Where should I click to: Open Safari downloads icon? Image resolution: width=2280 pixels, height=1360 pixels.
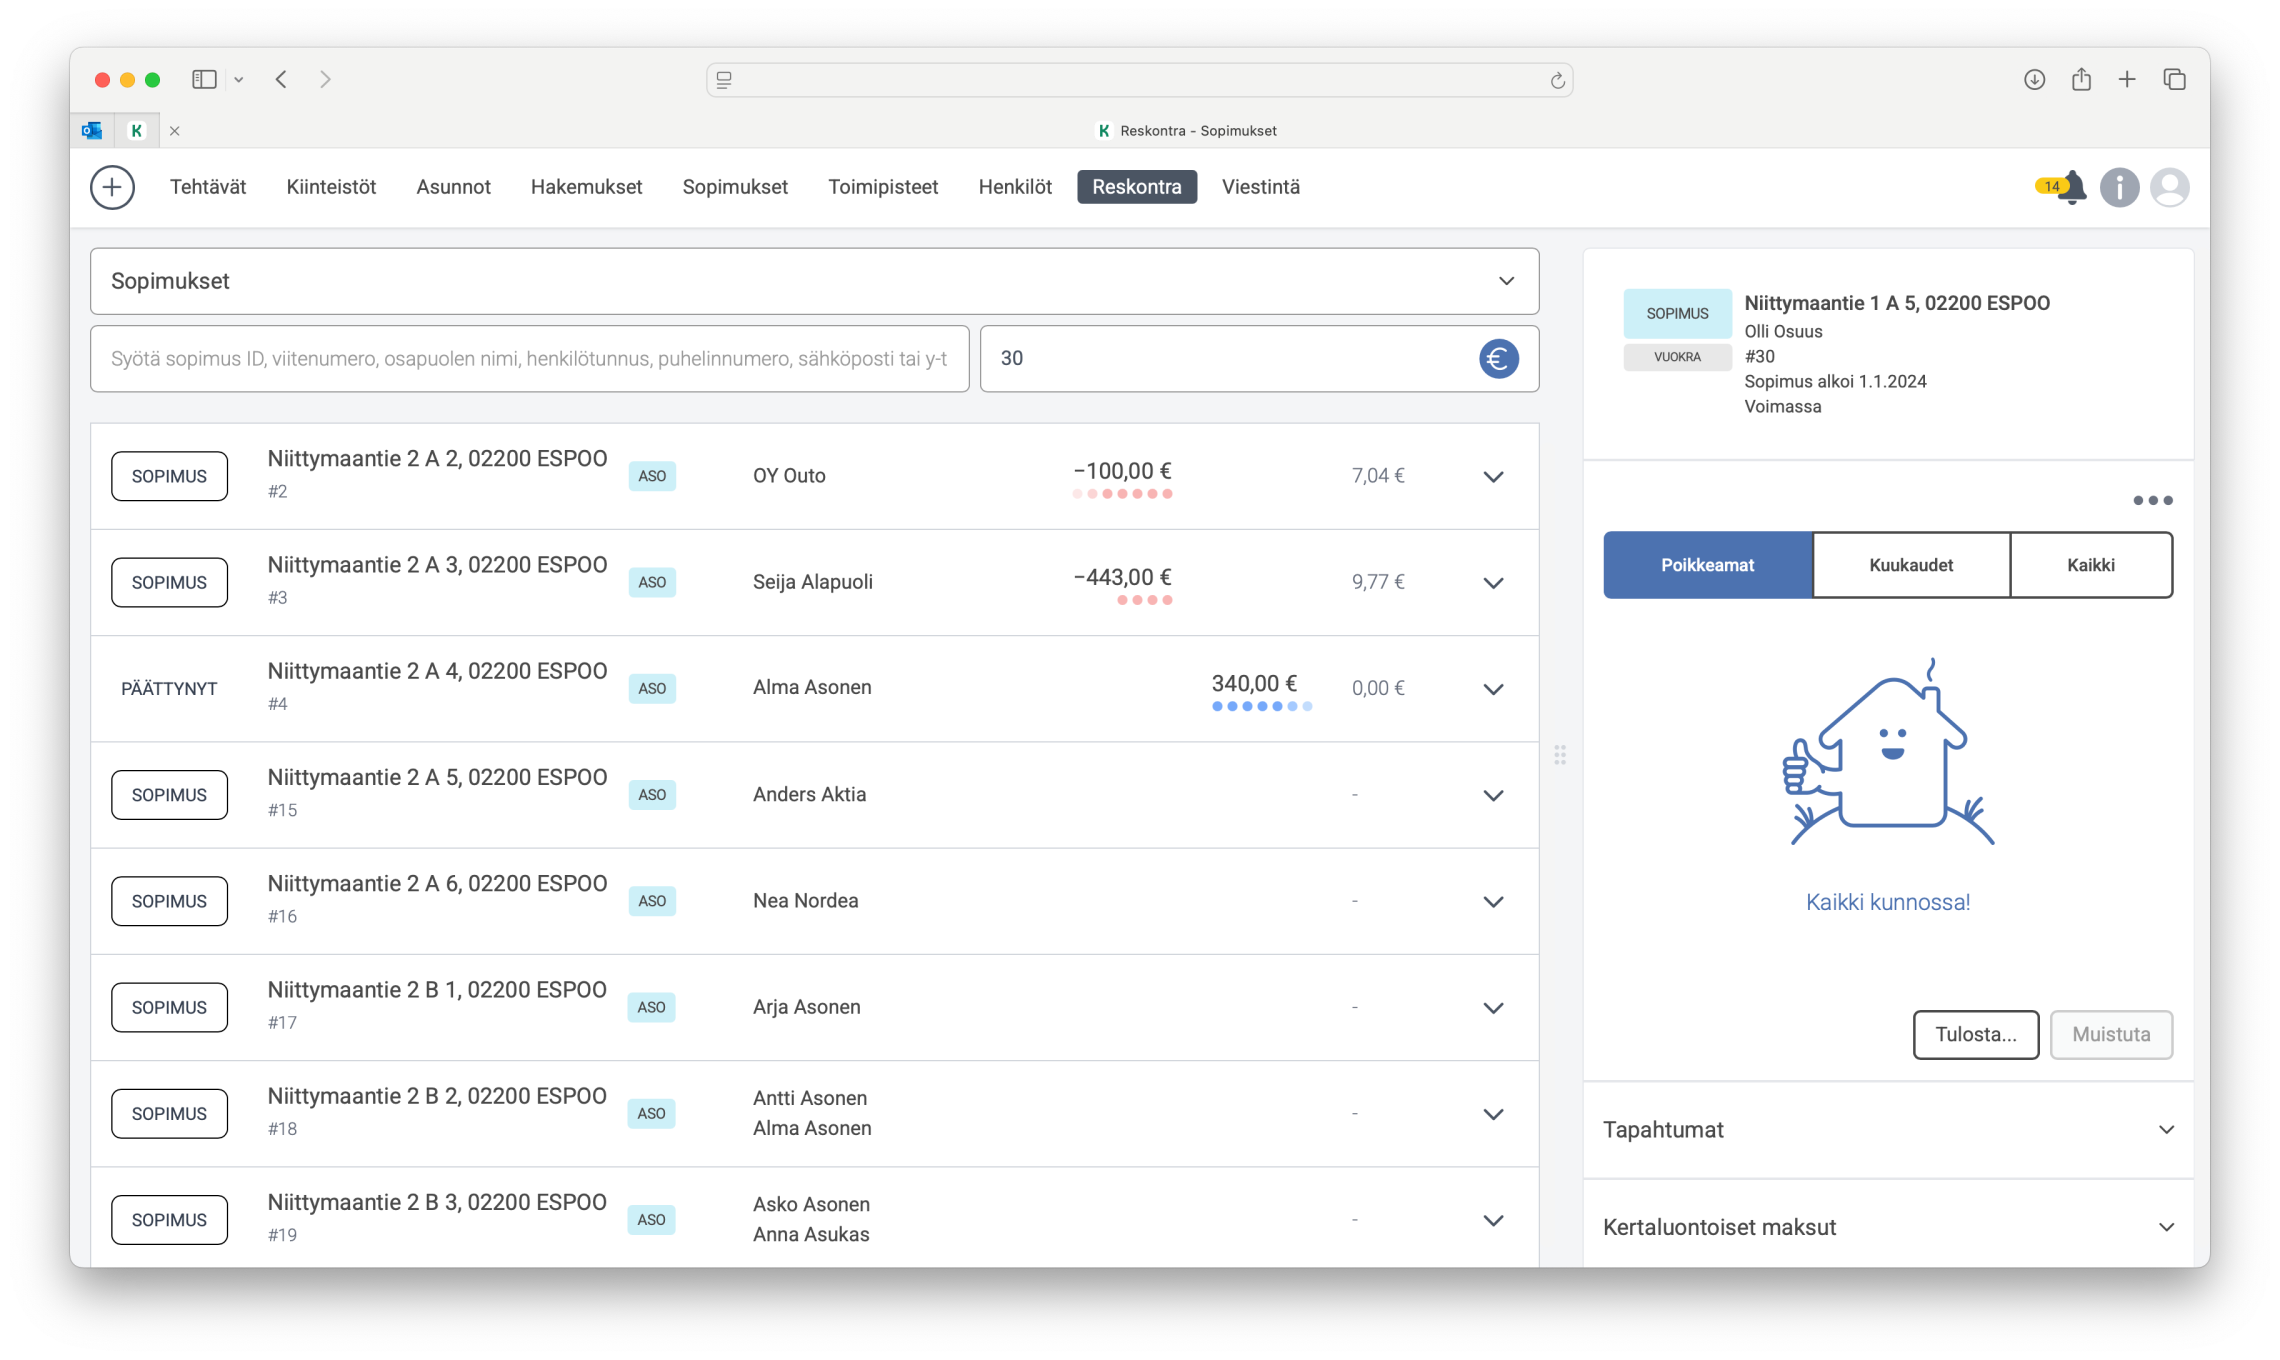[x=2034, y=79]
